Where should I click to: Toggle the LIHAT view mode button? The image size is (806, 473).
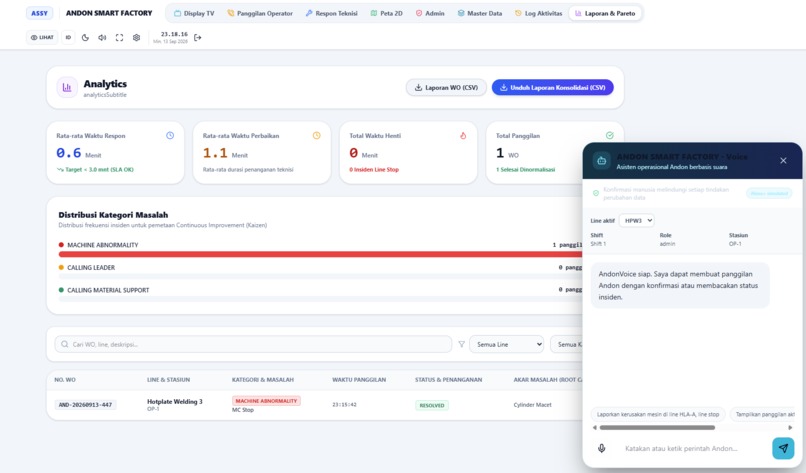(42, 38)
